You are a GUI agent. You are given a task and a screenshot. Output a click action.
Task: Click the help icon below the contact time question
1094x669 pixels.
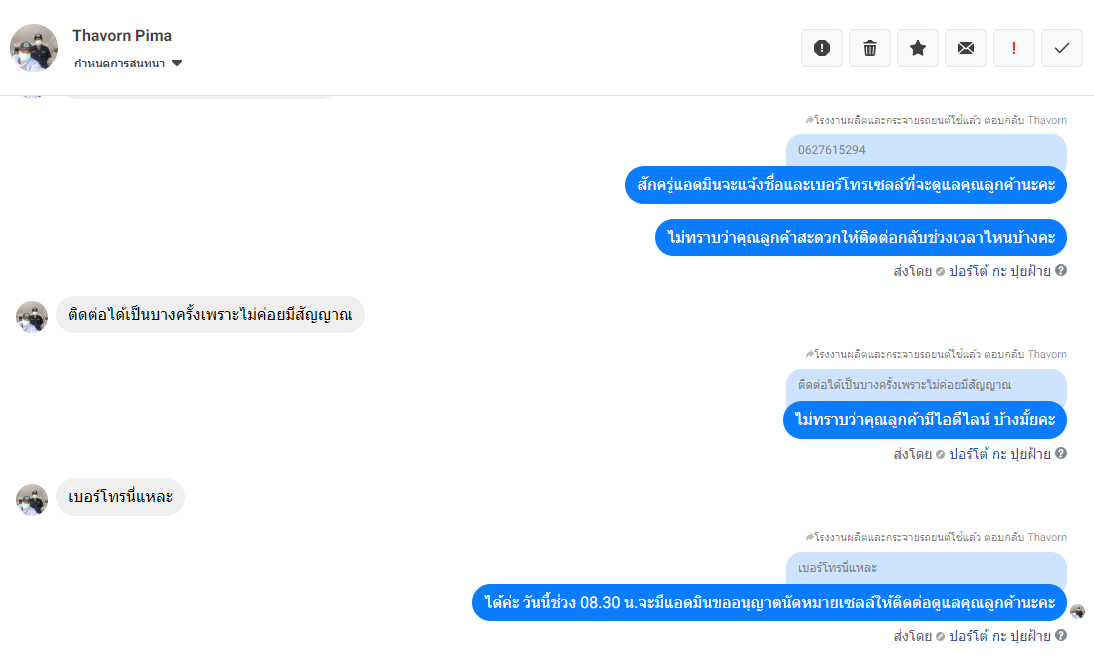click(x=1061, y=270)
